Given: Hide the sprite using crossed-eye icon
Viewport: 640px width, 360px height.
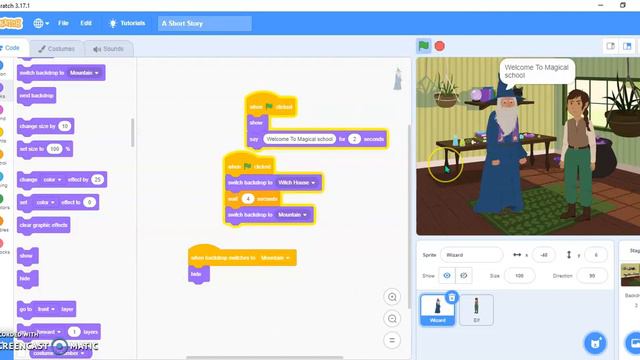Looking at the screenshot, I should point(464,276).
